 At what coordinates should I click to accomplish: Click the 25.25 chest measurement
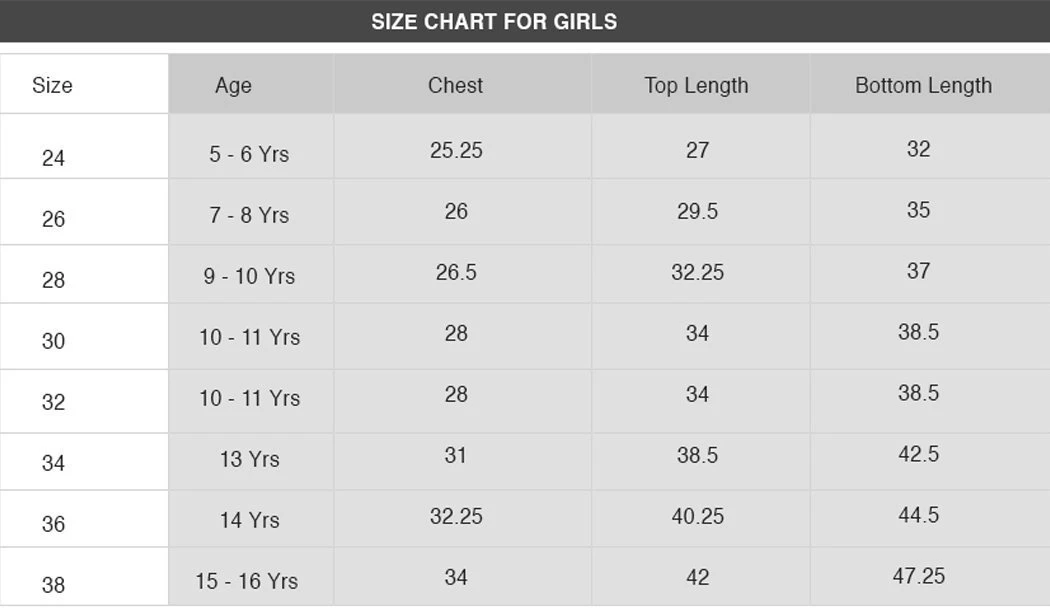tap(456, 150)
